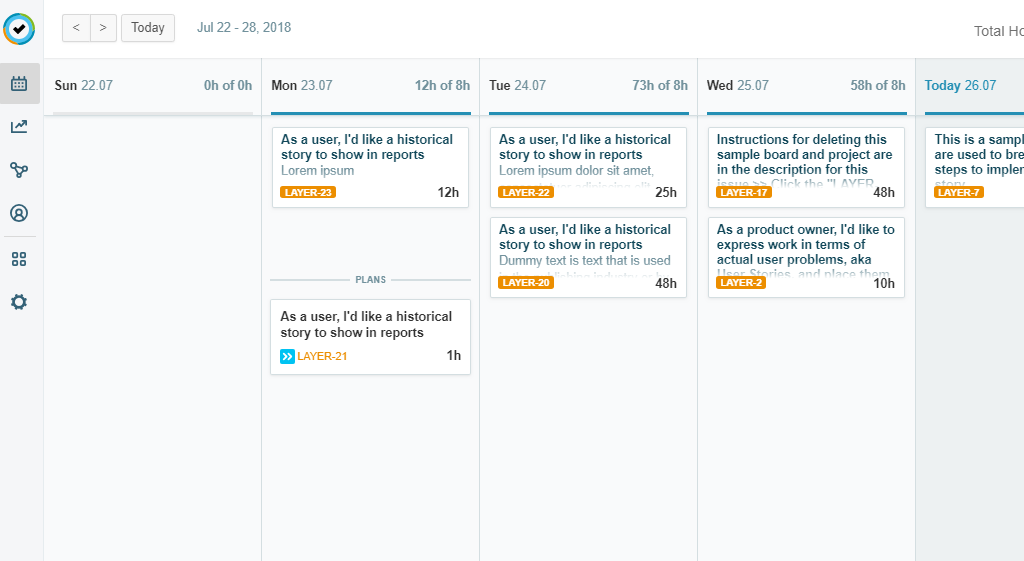Click the app logo checkmark icon

[x=19, y=29]
